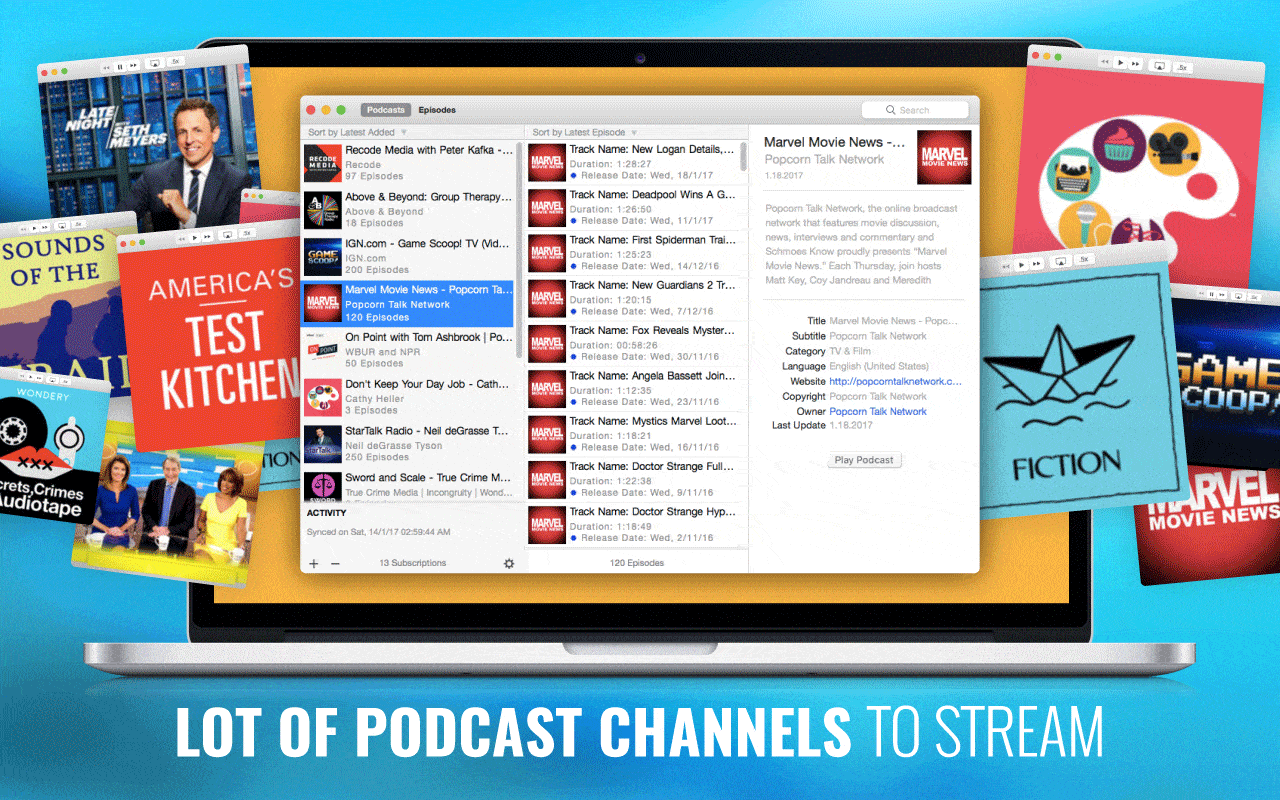Switch to the Episodes tab
The width and height of the screenshot is (1280, 800).
(x=437, y=110)
